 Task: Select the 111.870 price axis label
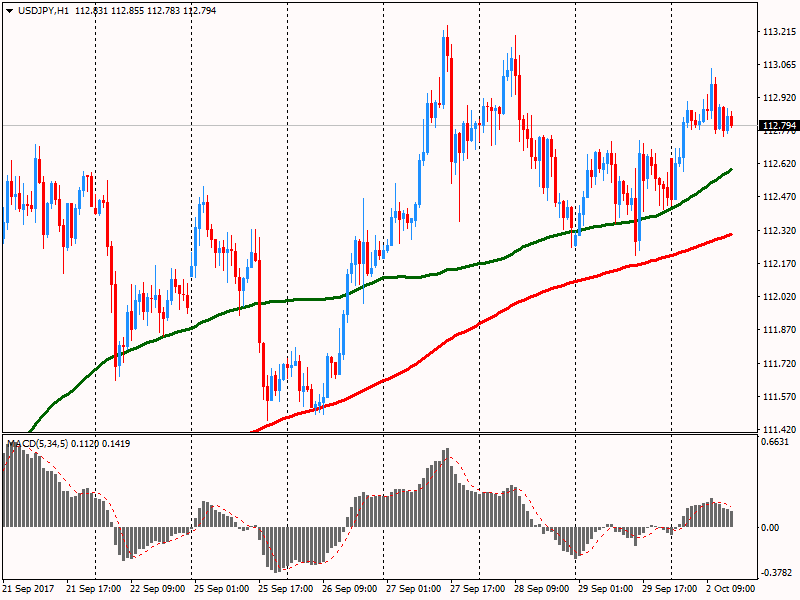[779, 330]
